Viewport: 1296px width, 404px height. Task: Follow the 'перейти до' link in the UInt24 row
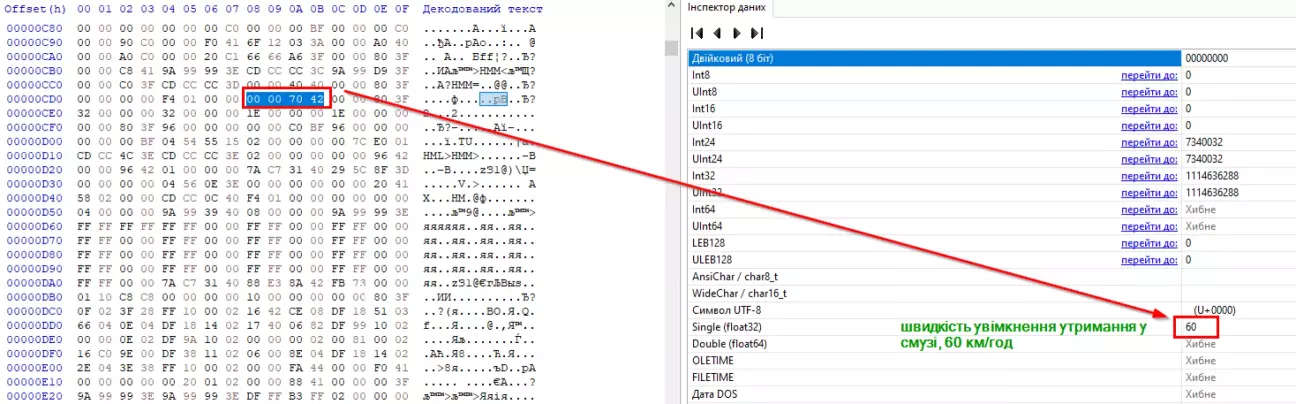coord(1147,159)
